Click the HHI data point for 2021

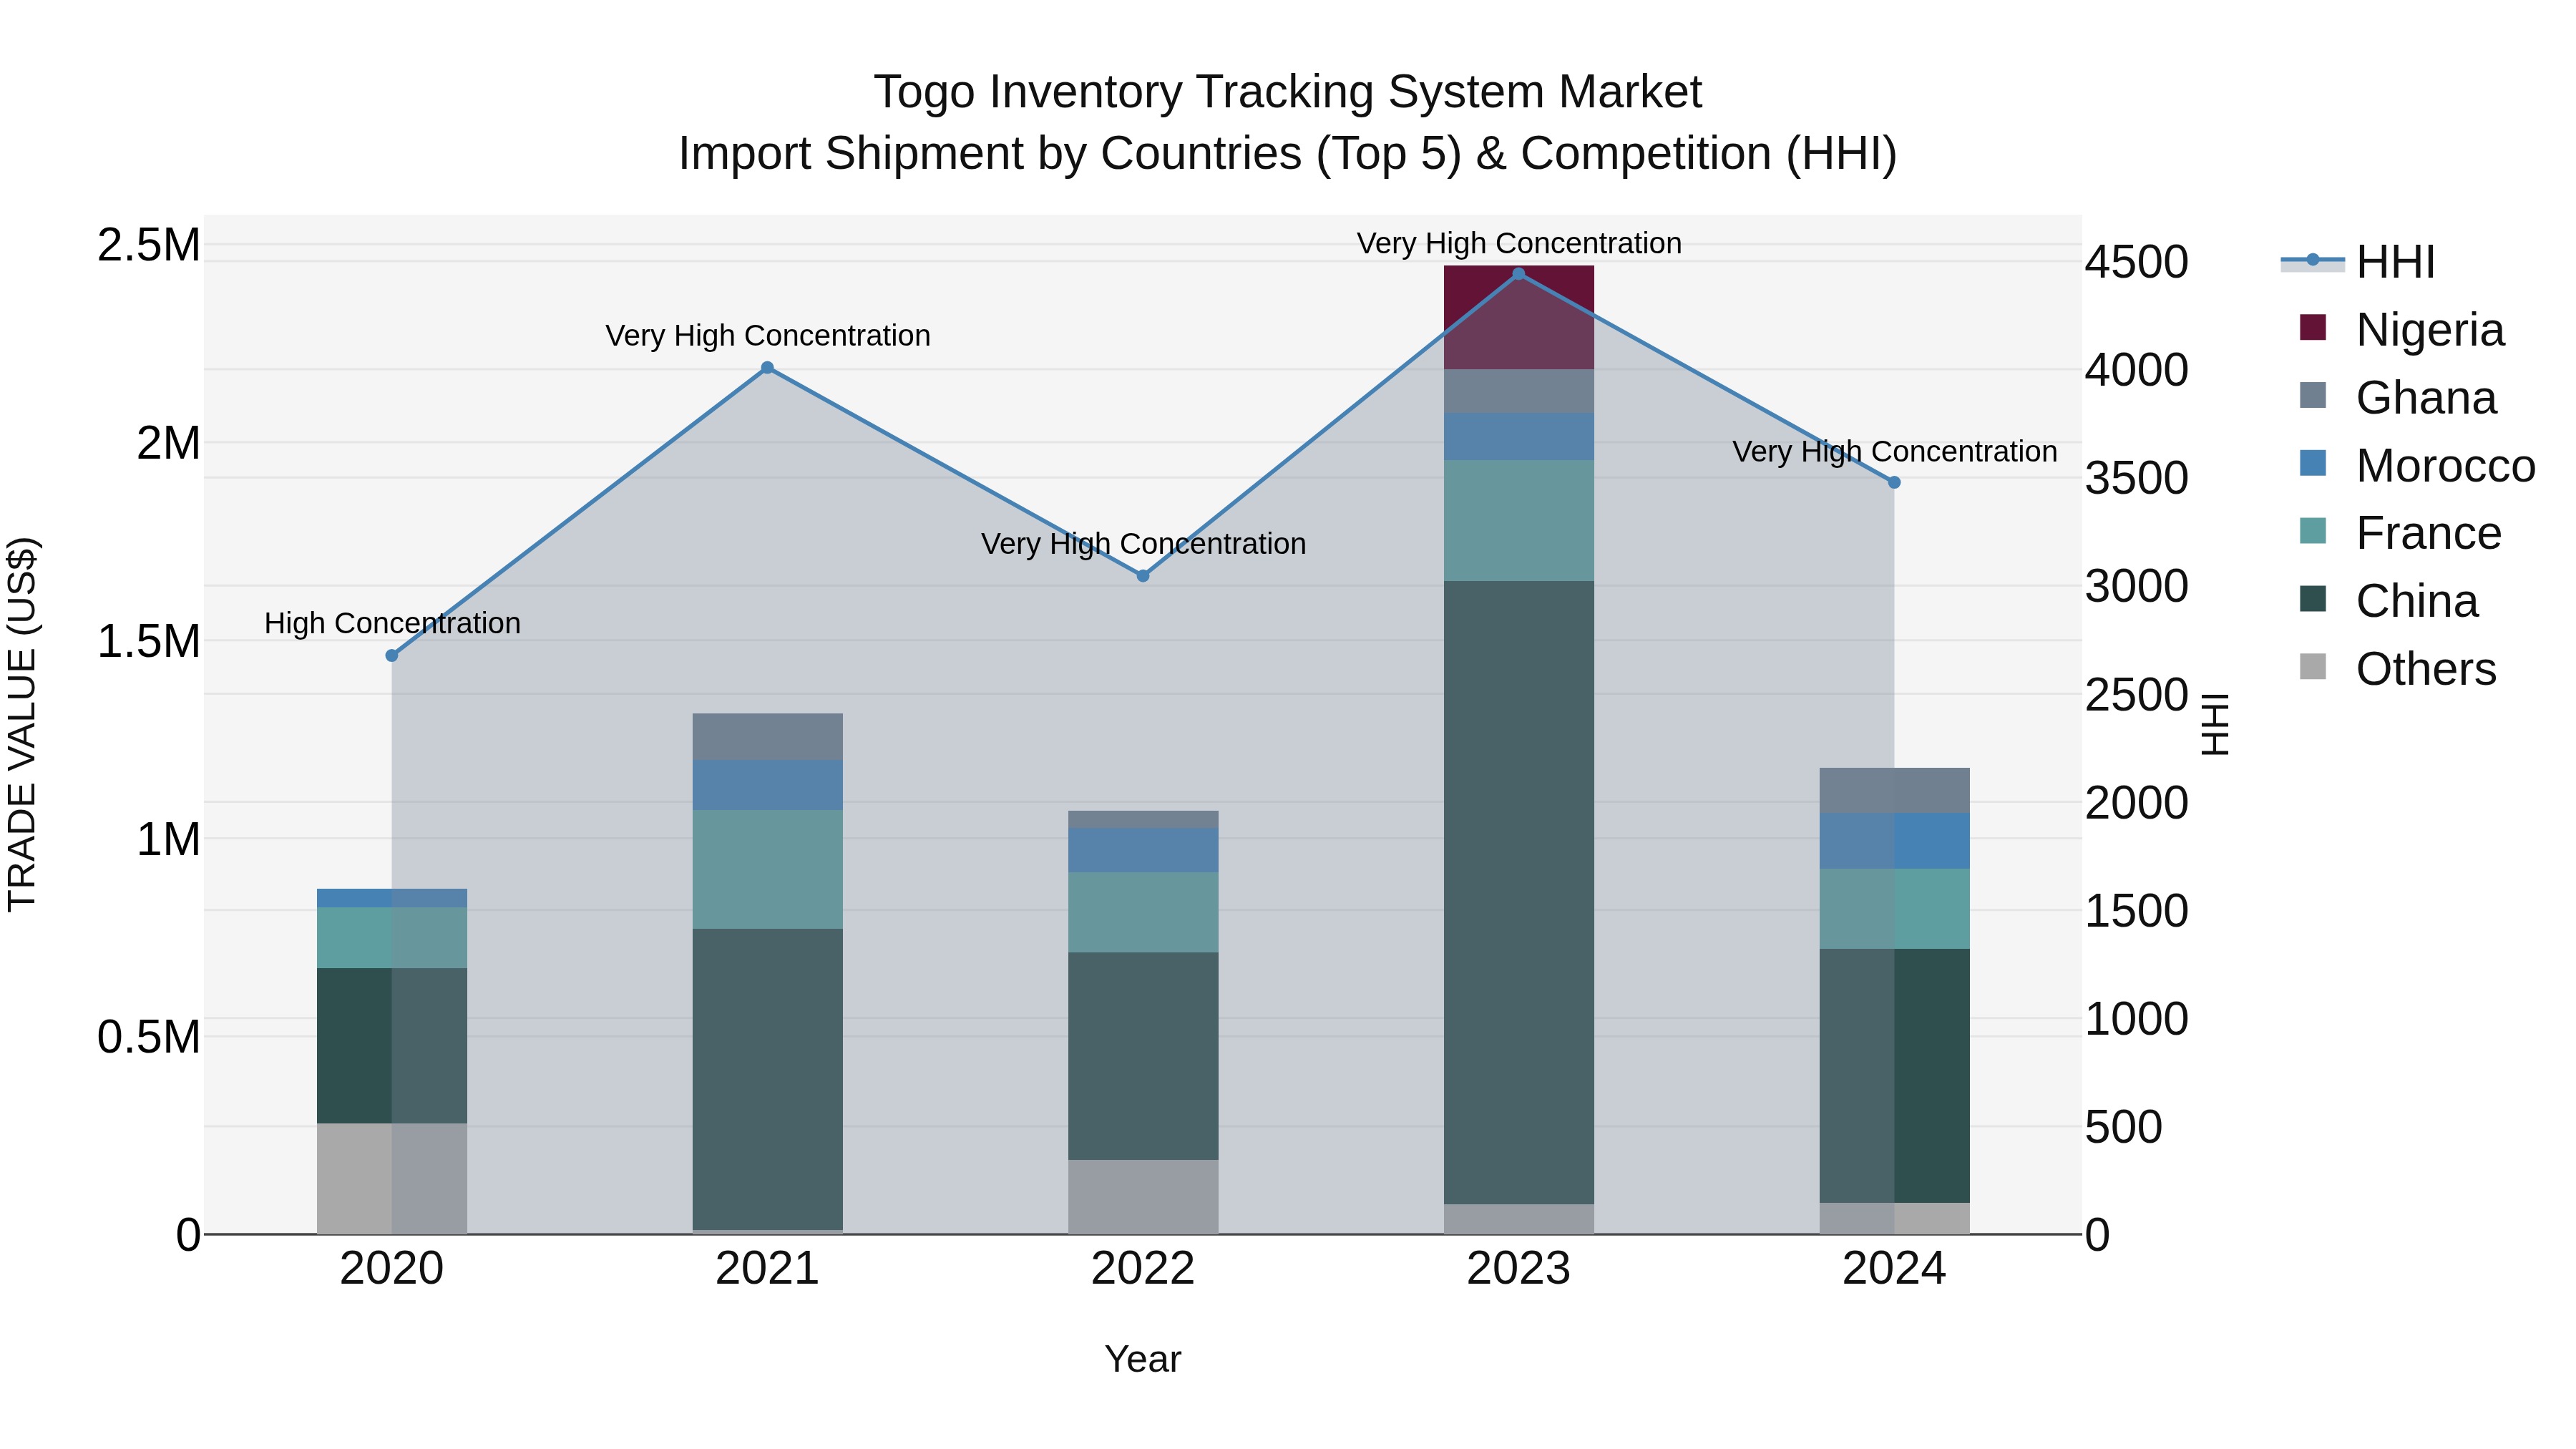(768, 368)
